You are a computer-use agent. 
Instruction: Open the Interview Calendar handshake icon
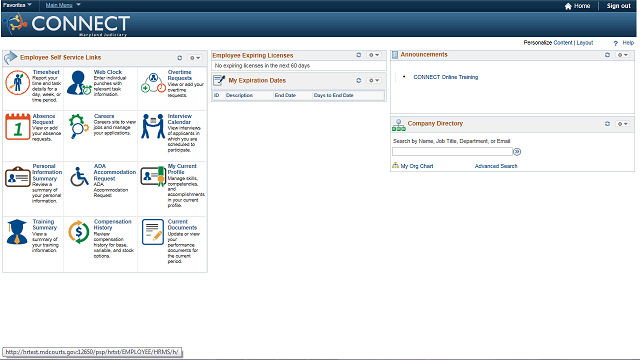point(153,127)
